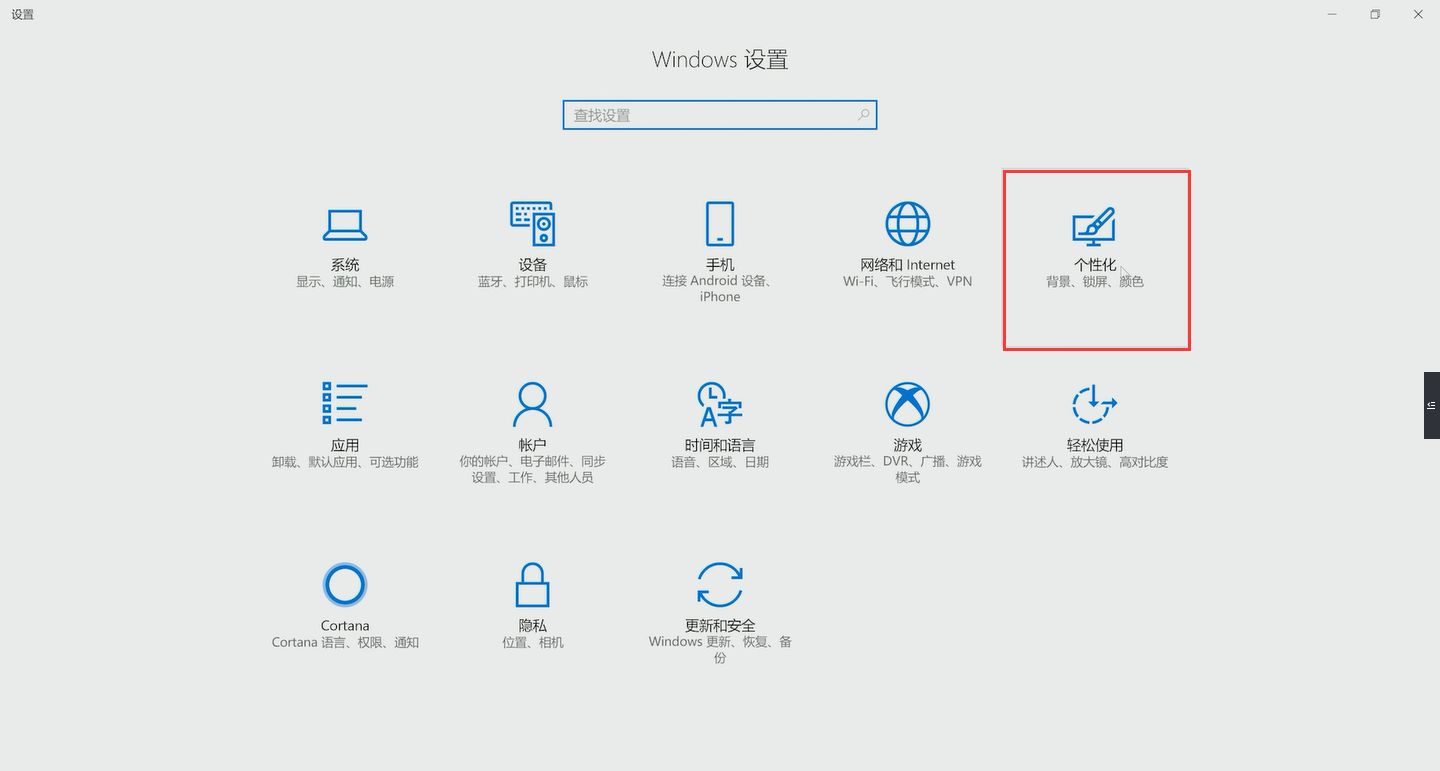Click description 你的帐户、电子邮件、同步设置、工作、其他人员
The height and width of the screenshot is (771, 1440).
click(532, 469)
